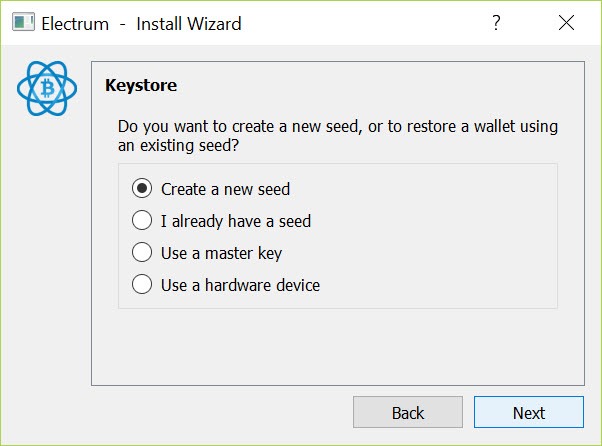
Task: Choose the I already have a seed radio
Action: coord(142,220)
